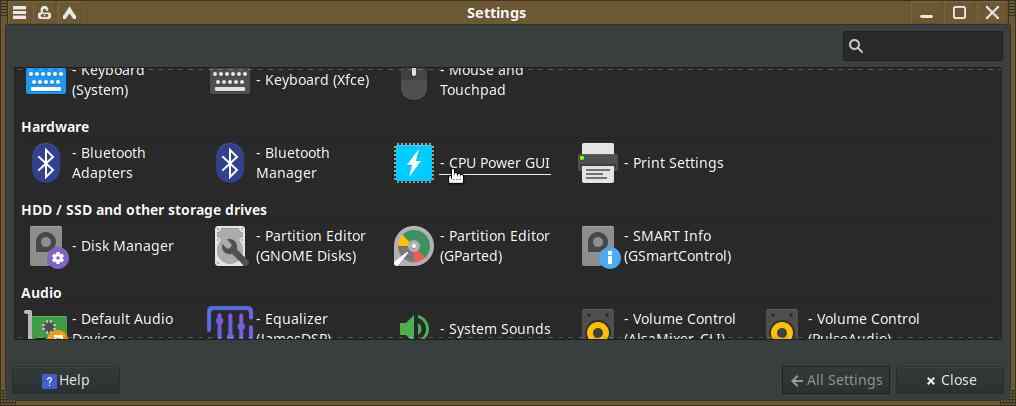Open the Keyboard (Xfce) icon
The width and height of the screenshot is (1016, 406).
[x=230, y=80]
